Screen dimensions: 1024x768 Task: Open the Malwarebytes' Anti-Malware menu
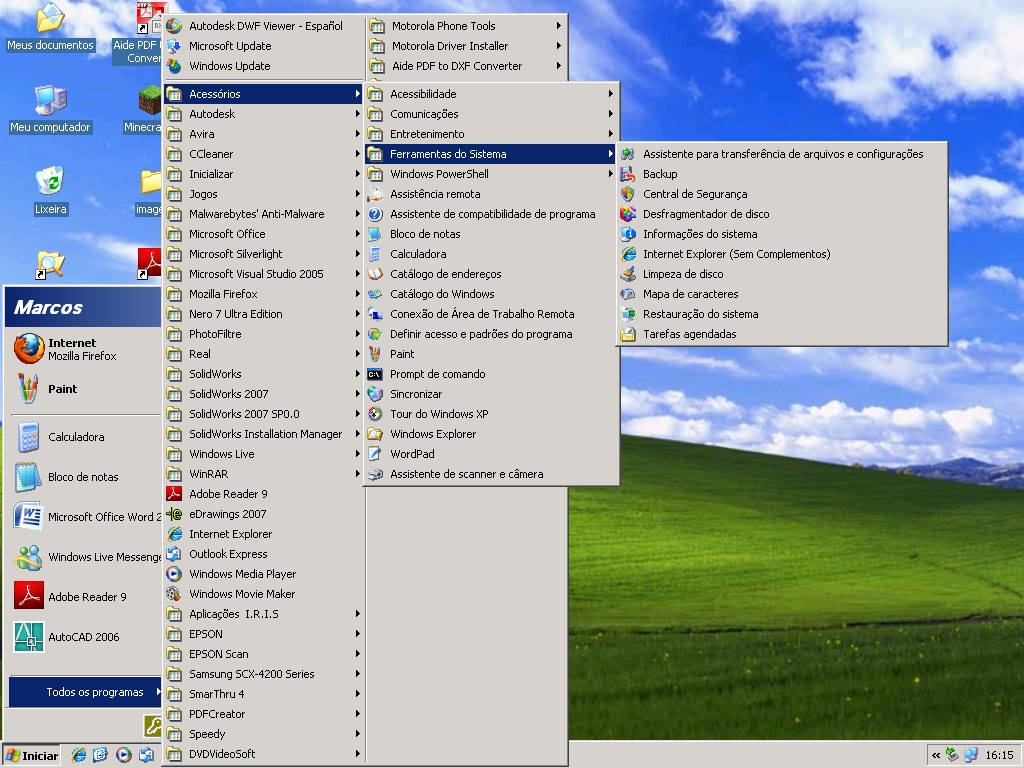point(264,214)
